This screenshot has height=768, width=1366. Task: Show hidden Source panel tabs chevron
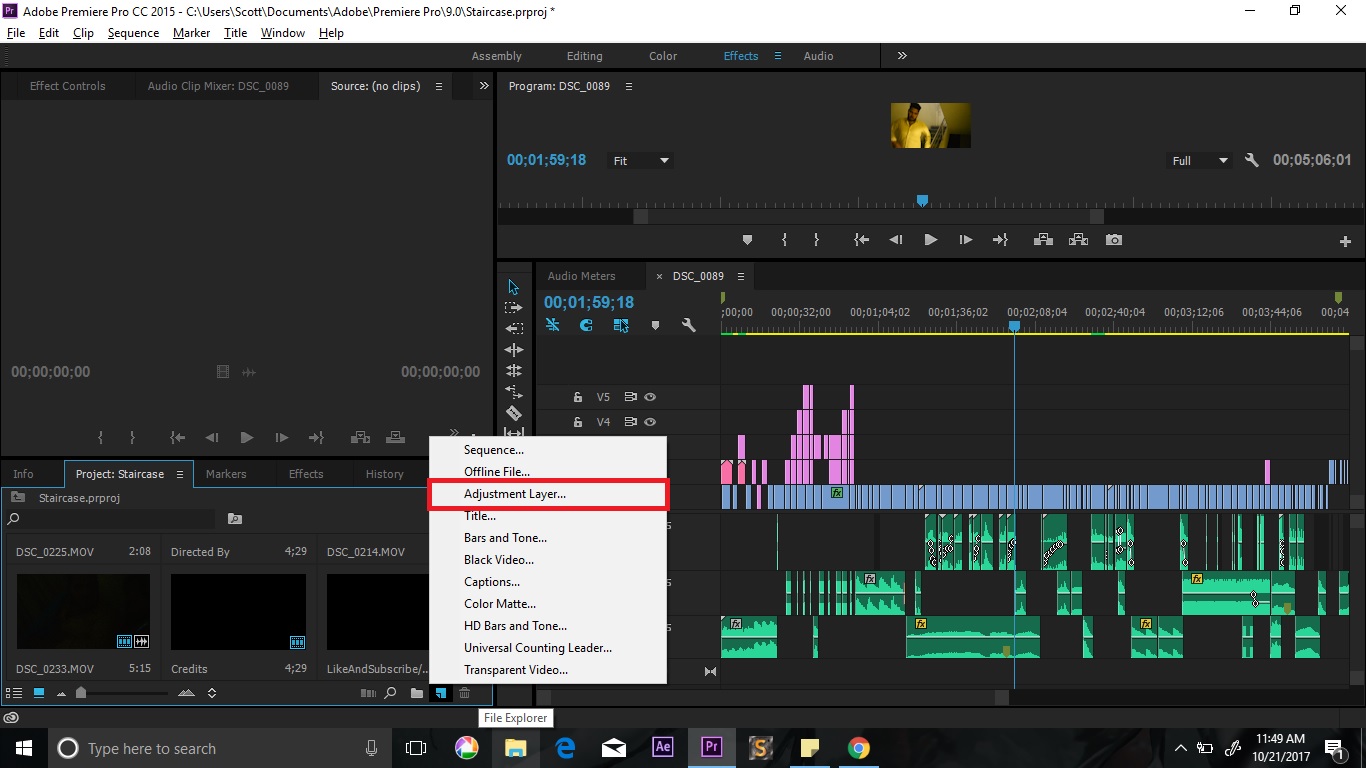point(484,86)
